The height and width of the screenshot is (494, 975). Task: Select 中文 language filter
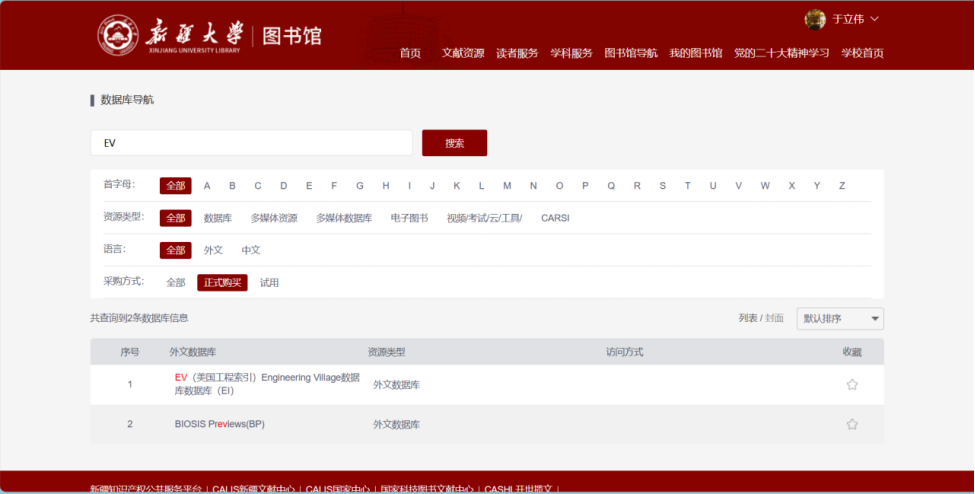tap(251, 250)
